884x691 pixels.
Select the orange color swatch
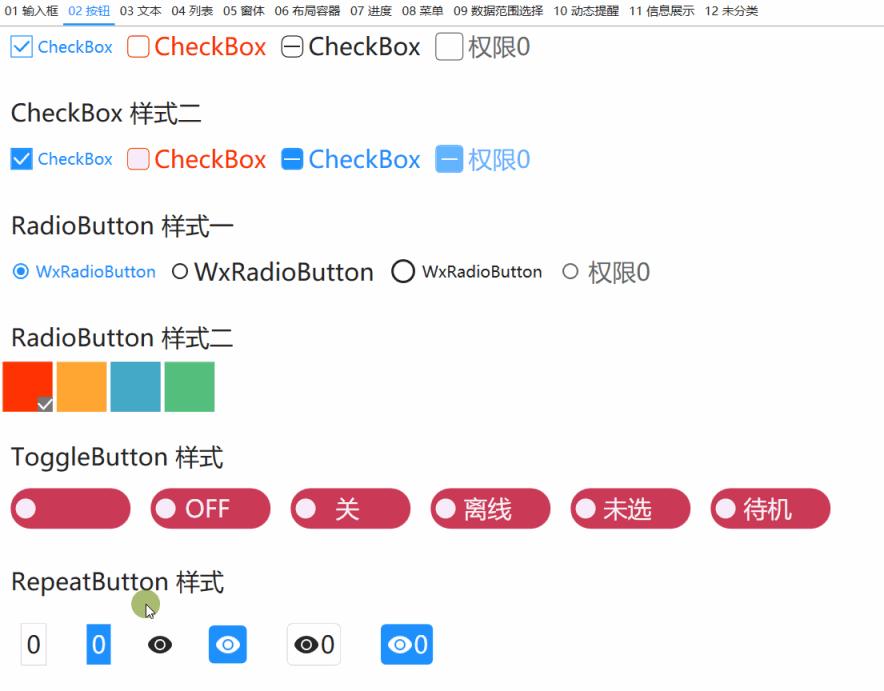coord(82,387)
